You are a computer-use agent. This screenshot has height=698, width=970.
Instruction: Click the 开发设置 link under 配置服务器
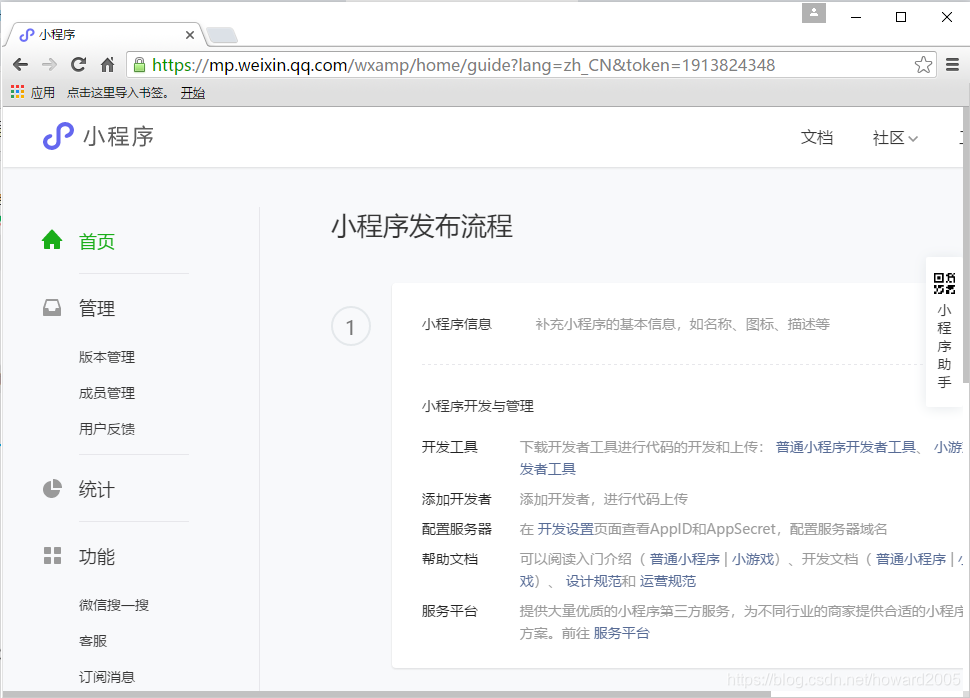(x=561, y=529)
